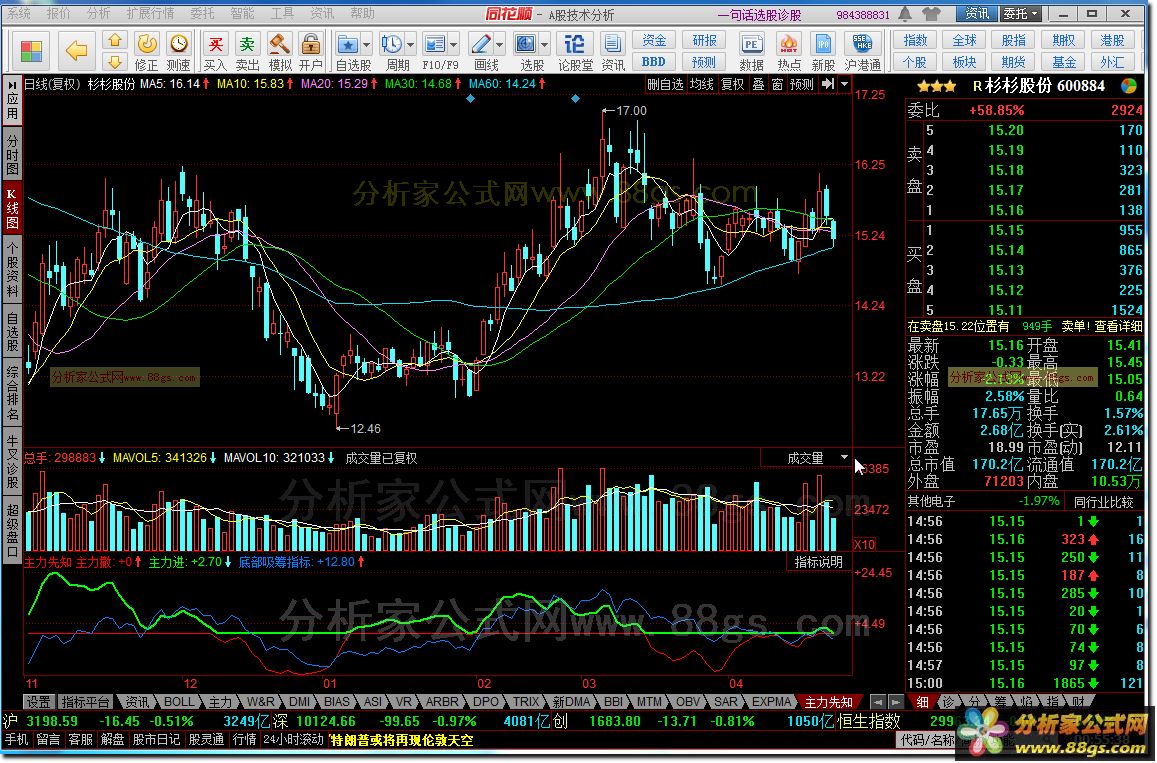Select the 分时图 sidebar tab
Image resolution: width=1157 pixels, height=763 pixels.
pyautogui.click(x=13, y=154)
